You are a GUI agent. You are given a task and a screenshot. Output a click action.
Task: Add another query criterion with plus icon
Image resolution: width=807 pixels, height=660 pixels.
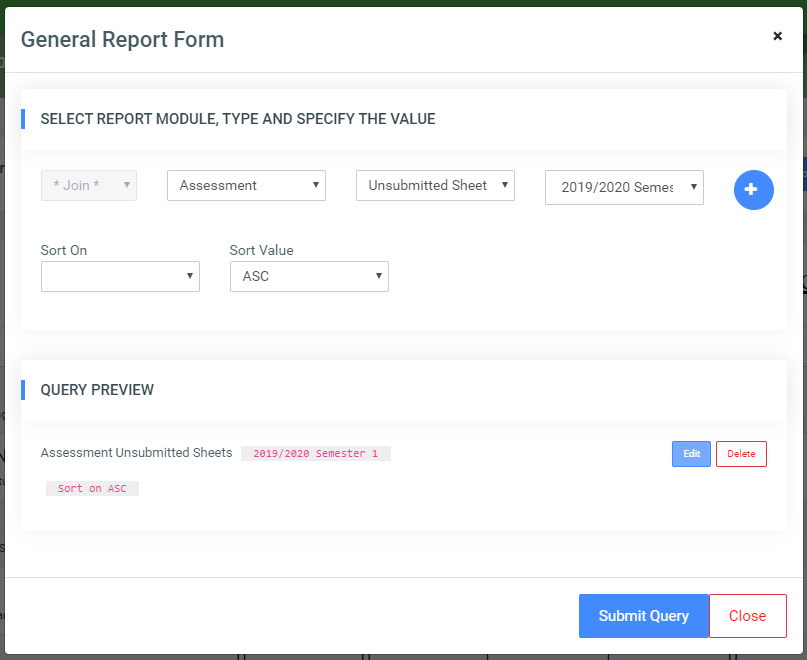(753, 190)
